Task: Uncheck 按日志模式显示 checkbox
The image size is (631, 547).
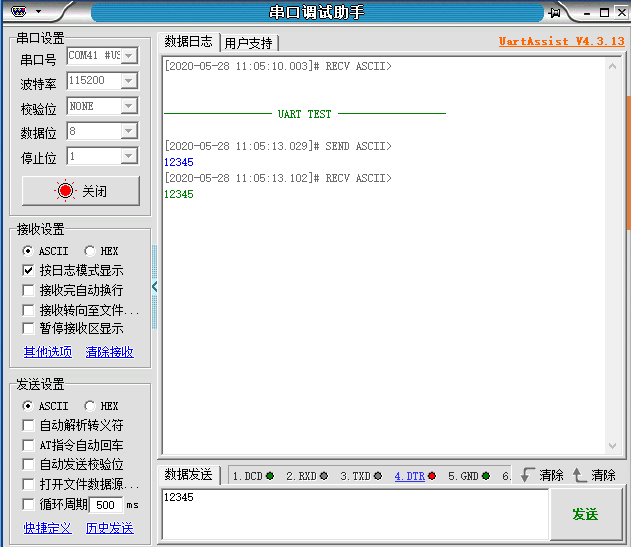Action: click(28, 270)
